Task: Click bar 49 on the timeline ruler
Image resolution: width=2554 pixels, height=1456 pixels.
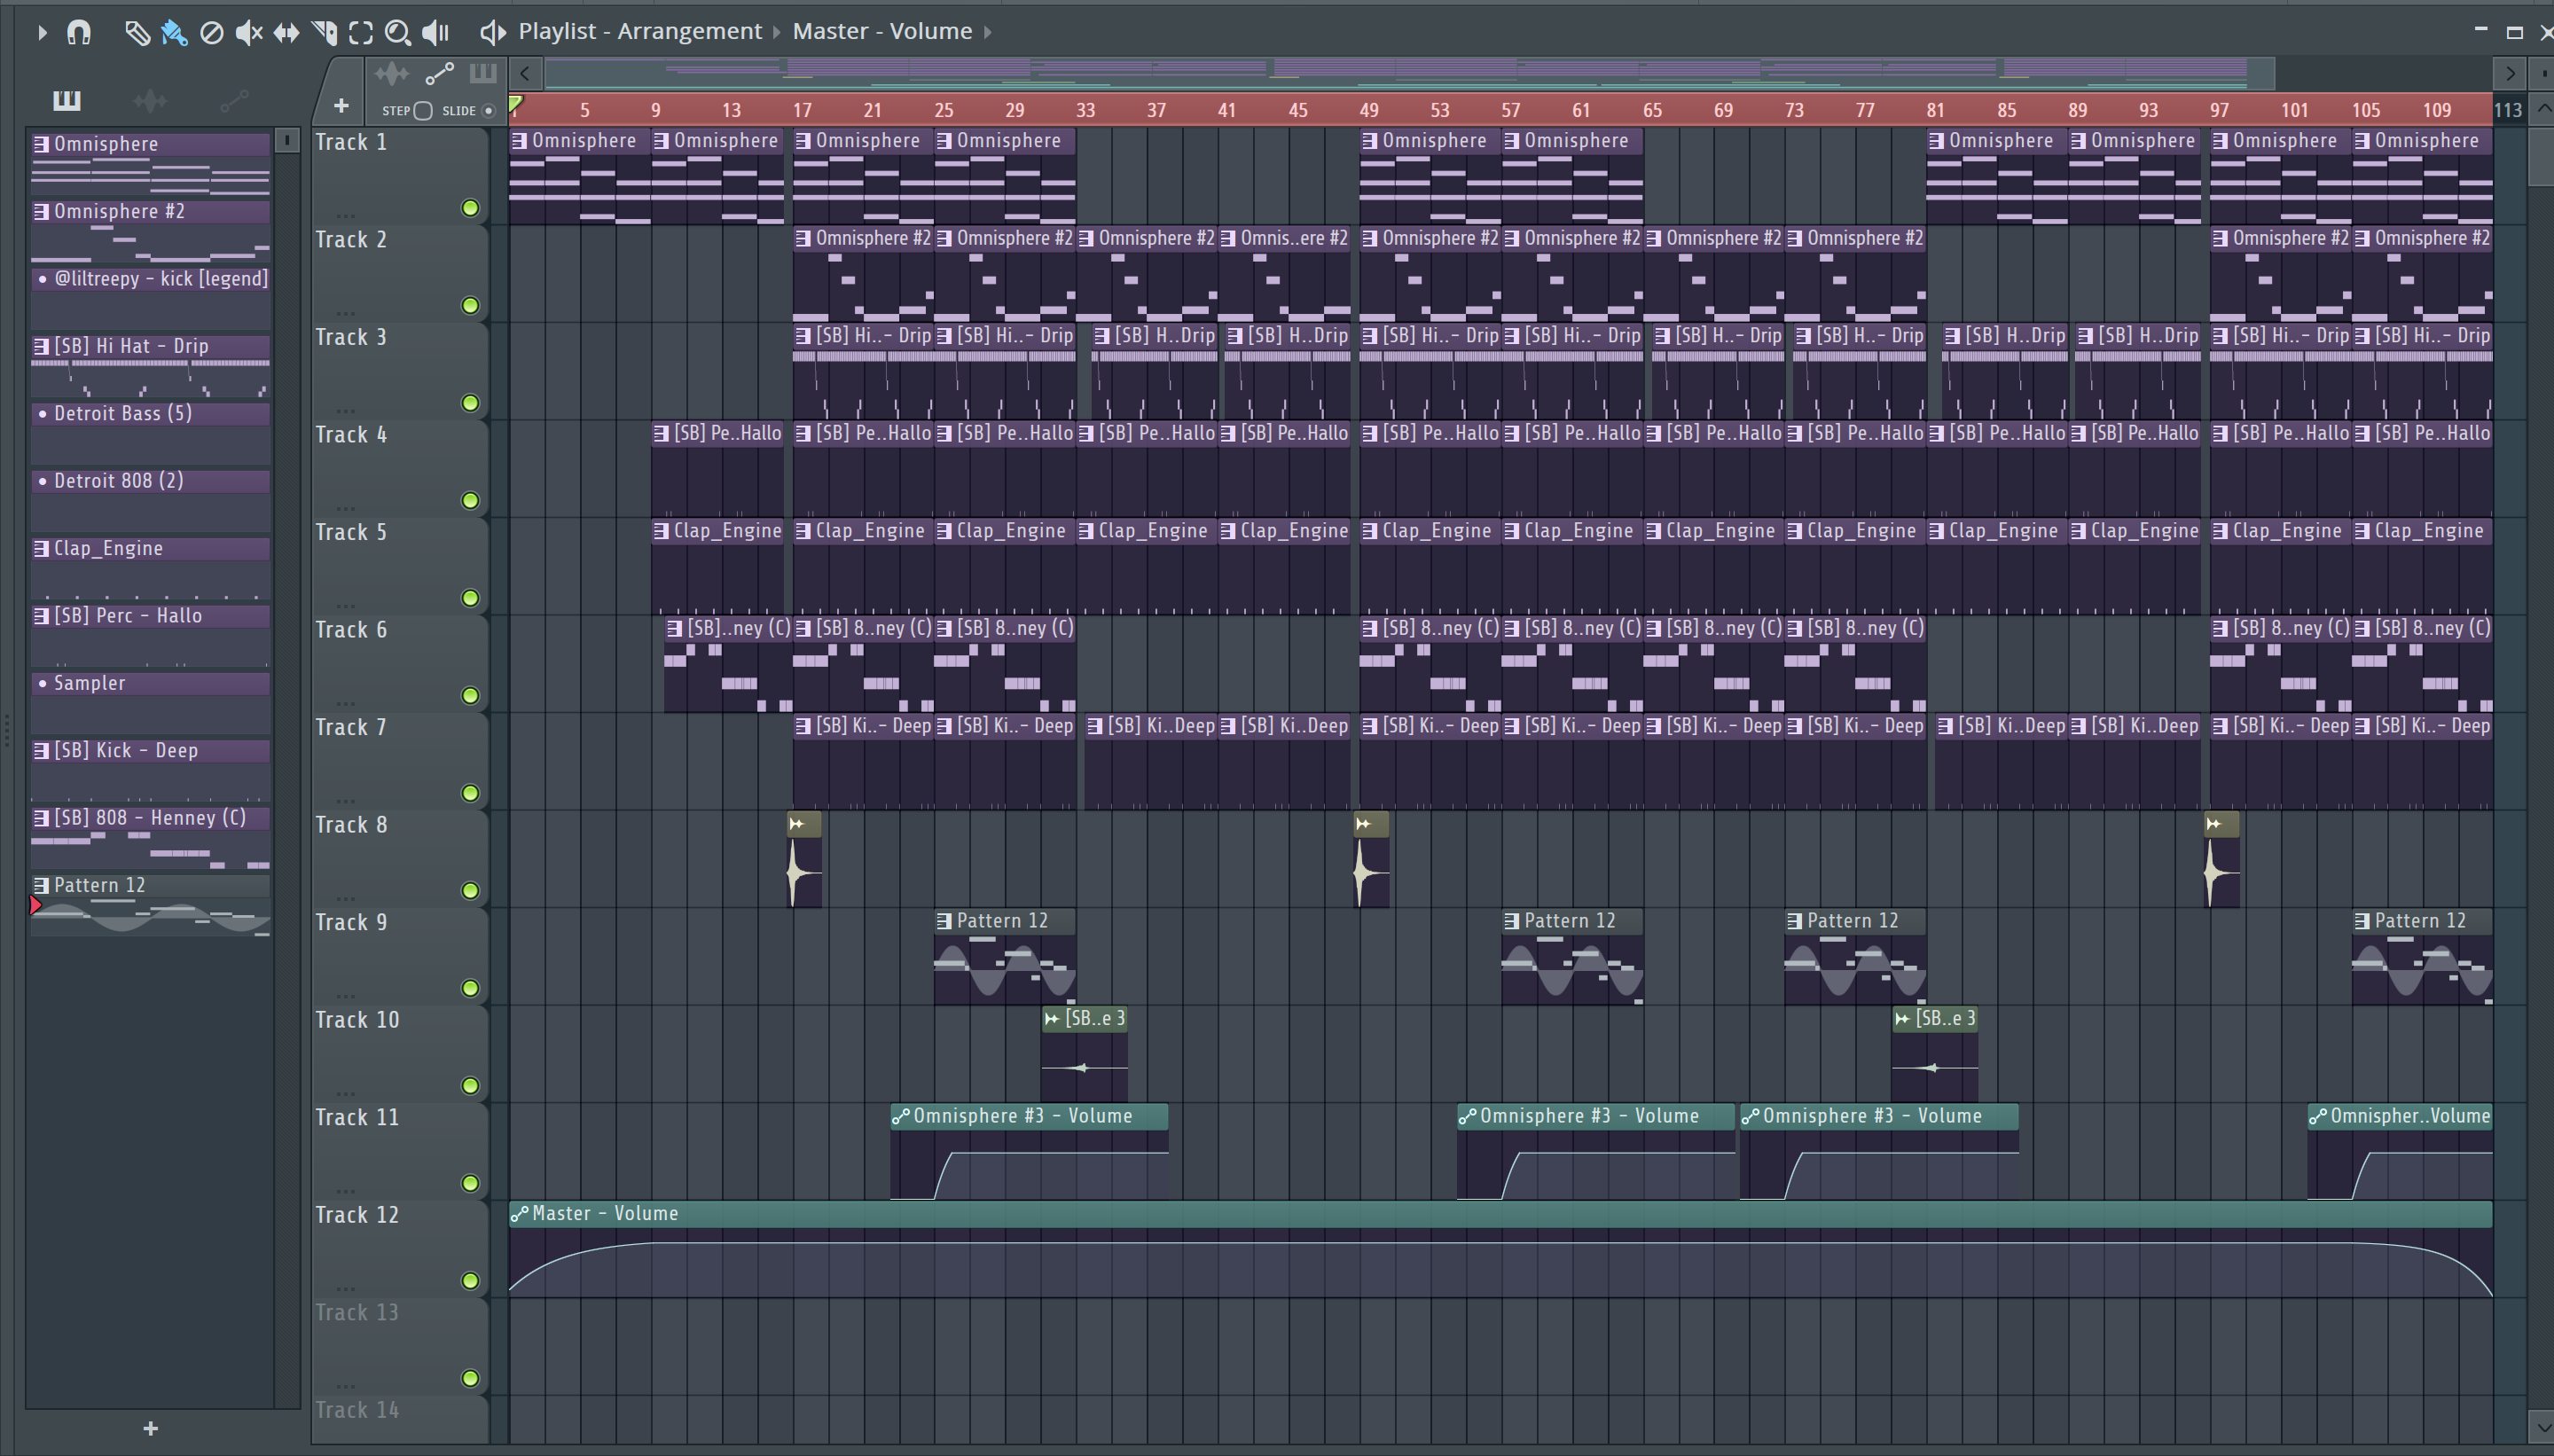Action: [1368, 110]
